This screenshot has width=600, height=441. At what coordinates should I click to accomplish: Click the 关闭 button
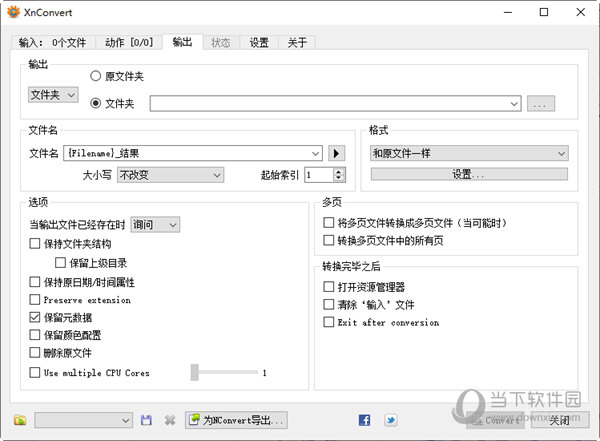point(560,420)
